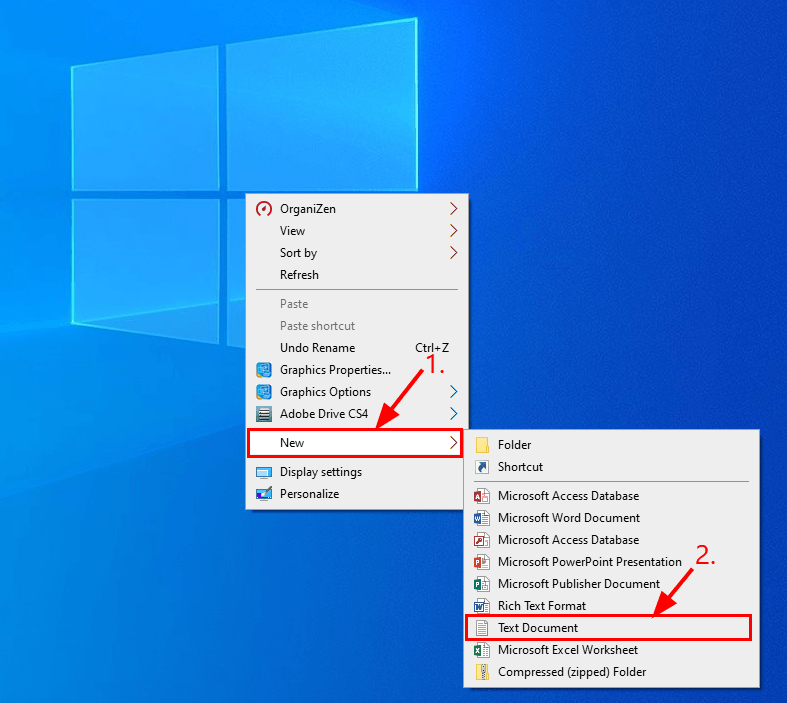Expand the Graphics Options submenu arrow
787x703 pixels.
click(453, 392)
